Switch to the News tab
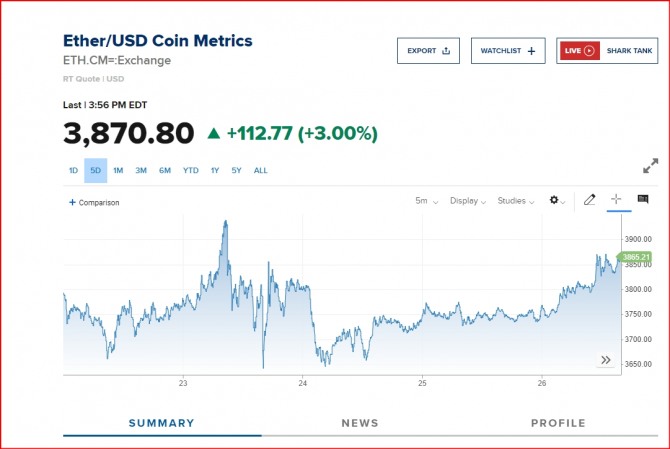 click(360, 423)
